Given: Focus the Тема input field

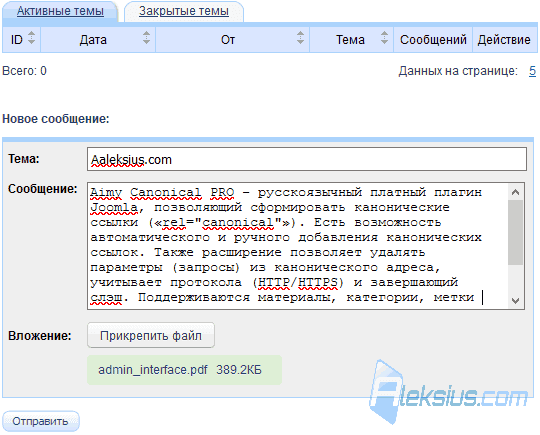Looking at the screenshot, I should [x=307, y=159].
